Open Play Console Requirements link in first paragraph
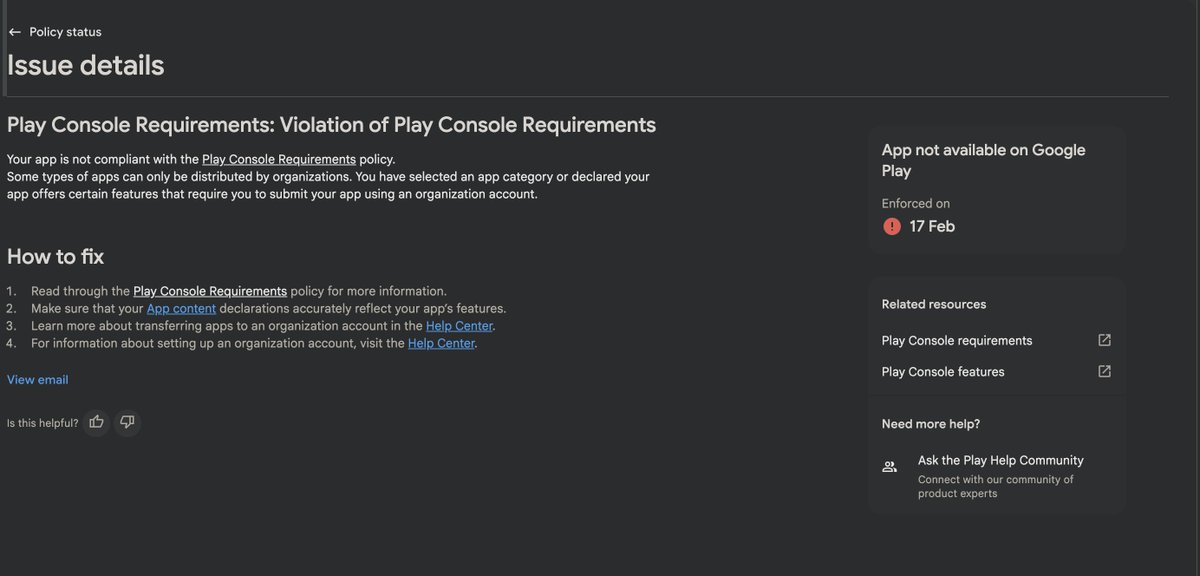 point(279,159)
